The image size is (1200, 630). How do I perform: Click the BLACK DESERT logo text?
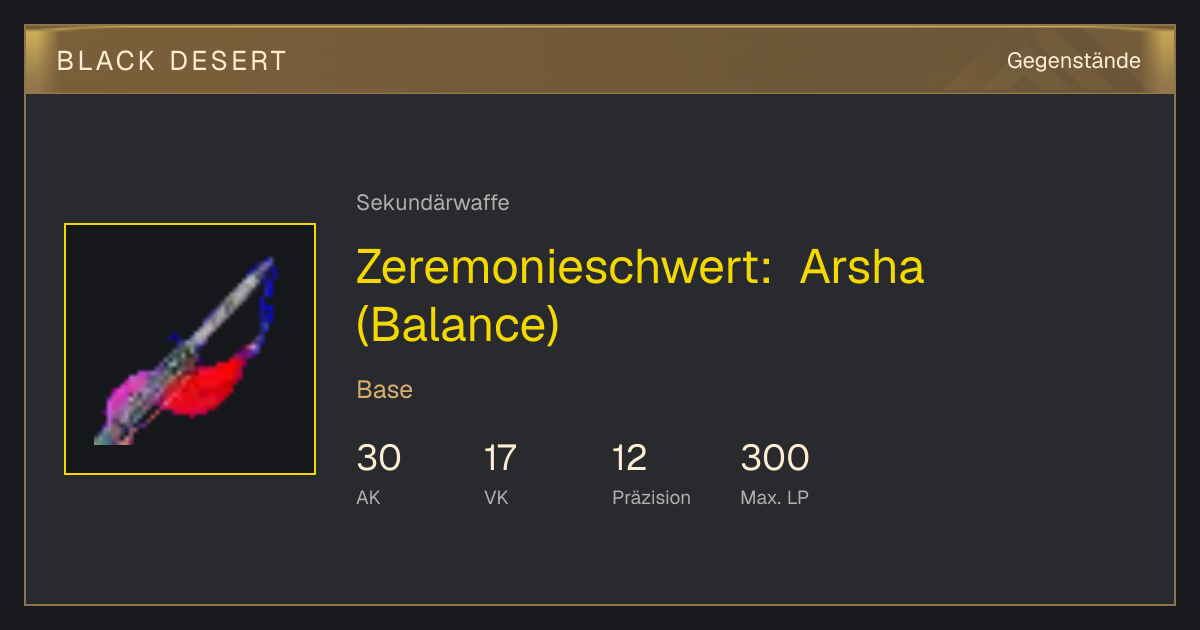(172, 61)
